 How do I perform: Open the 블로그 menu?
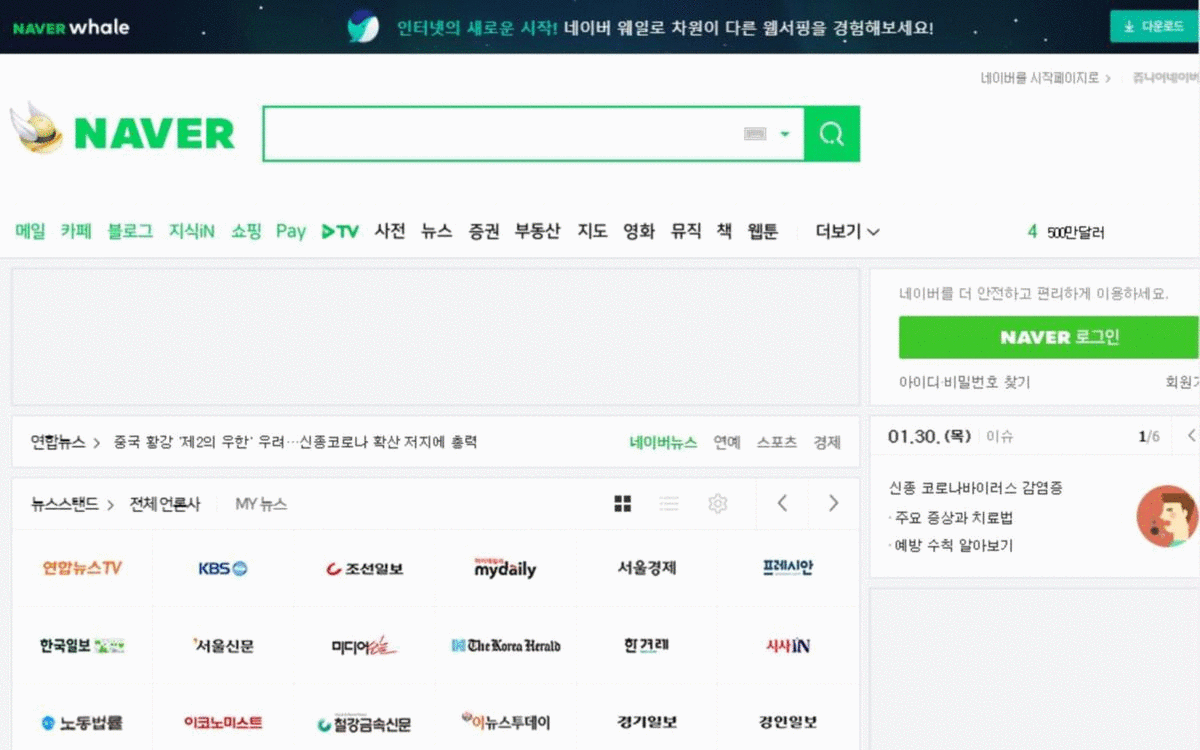(130, 231)
